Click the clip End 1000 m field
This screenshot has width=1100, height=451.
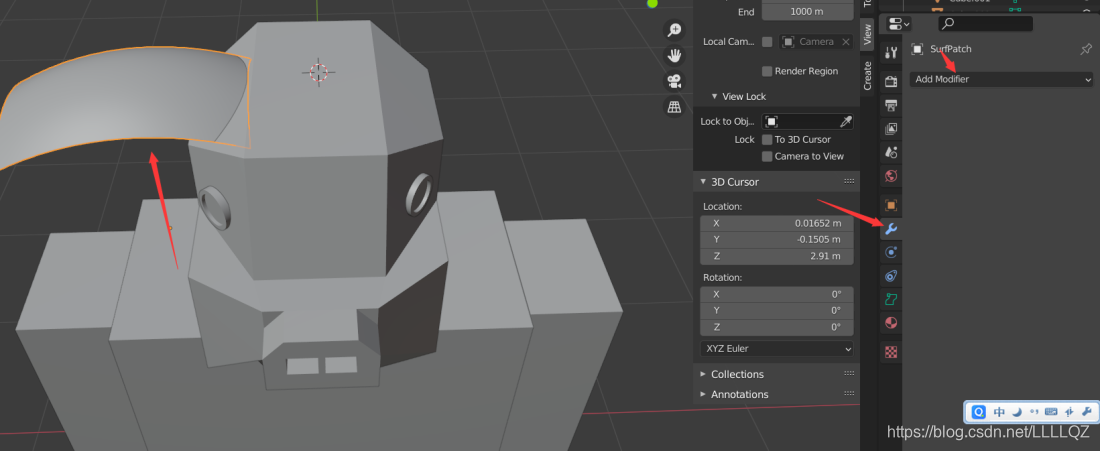pyautogui.click(x=807, y=12)
